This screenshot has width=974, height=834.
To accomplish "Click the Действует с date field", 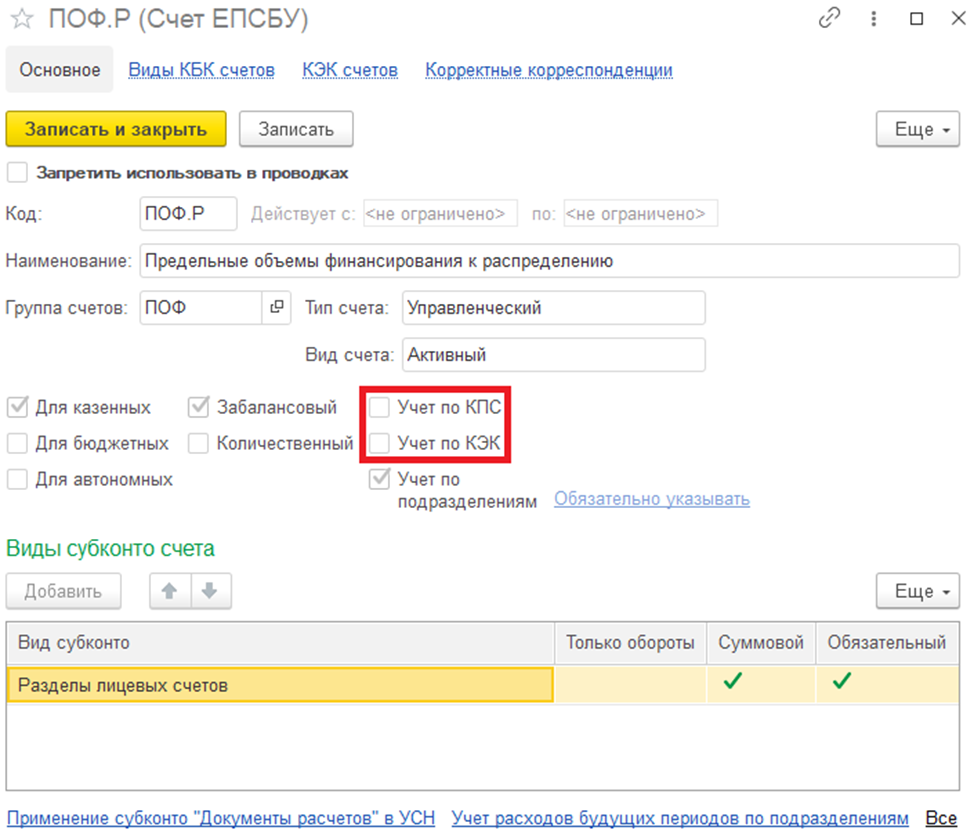I will (440, 214).
